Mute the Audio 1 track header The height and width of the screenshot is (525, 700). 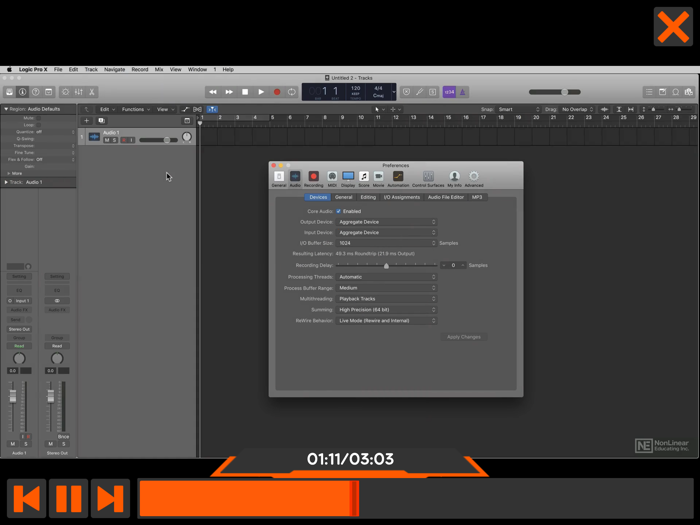click(107, 140)
